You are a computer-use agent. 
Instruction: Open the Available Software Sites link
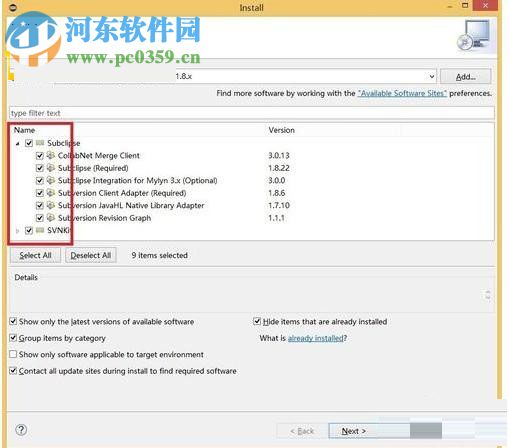pos(402,93)
